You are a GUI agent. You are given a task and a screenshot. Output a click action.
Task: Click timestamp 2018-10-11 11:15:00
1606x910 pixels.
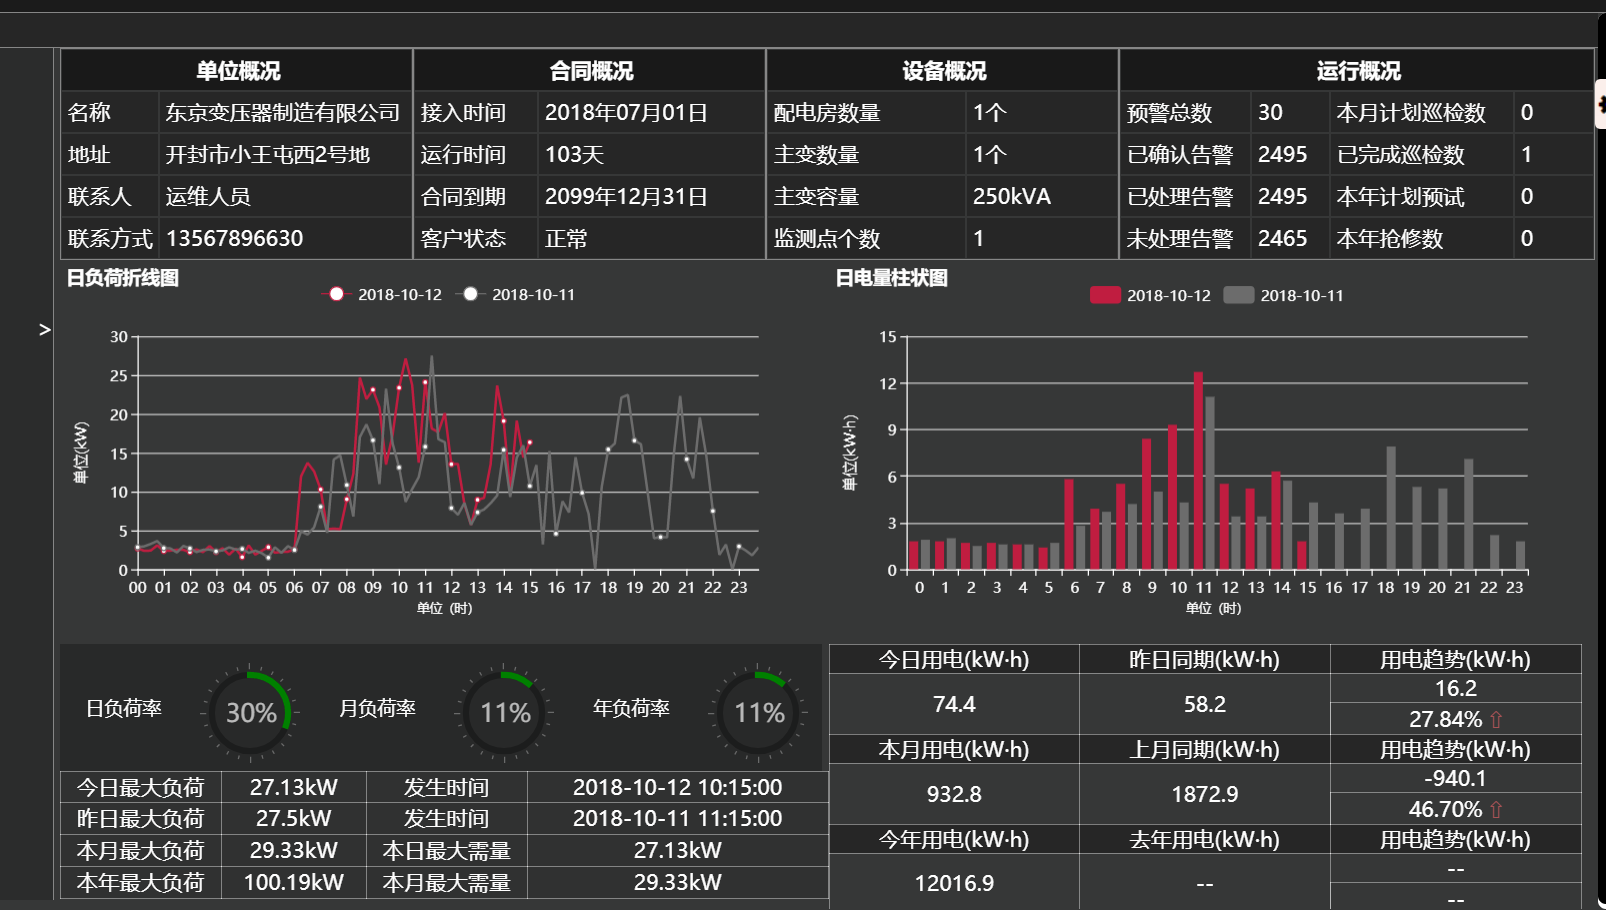tap(677, 818)
